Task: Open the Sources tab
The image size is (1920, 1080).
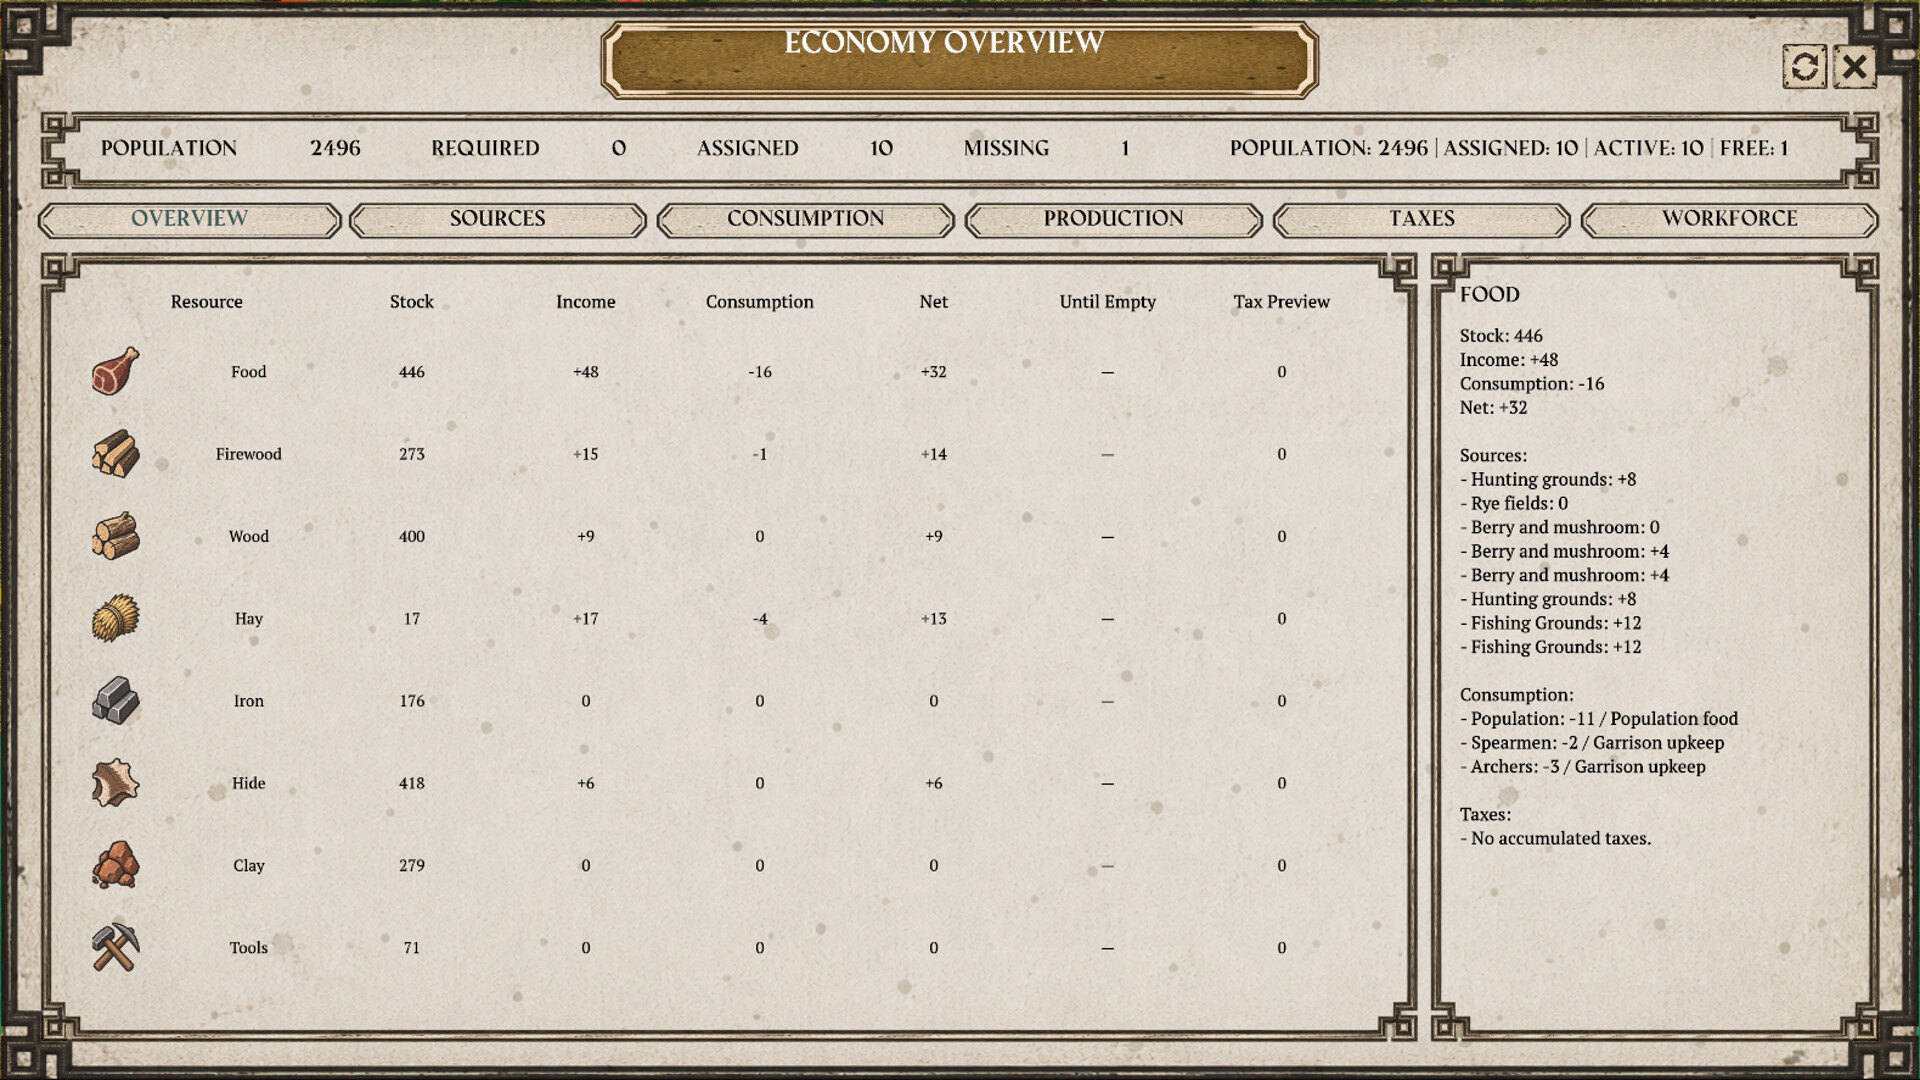Action: (x=498, y=219)
